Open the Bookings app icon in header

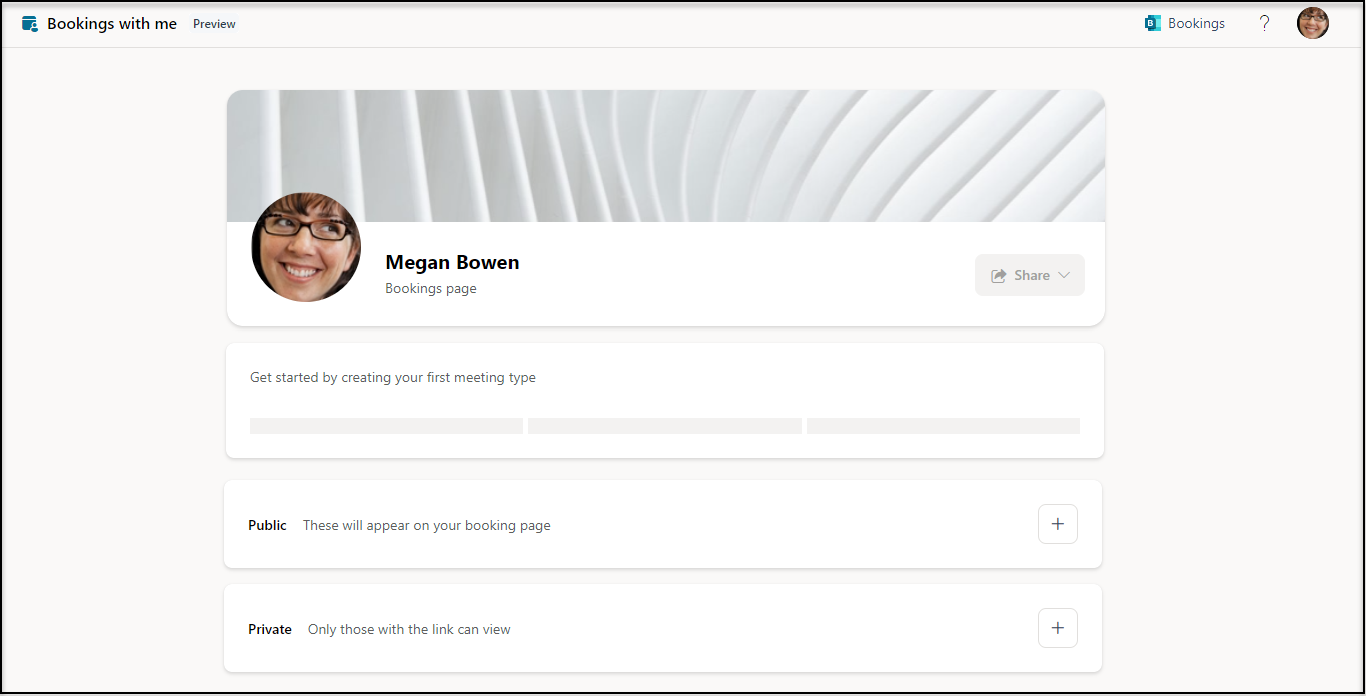tap(1153, 23)
